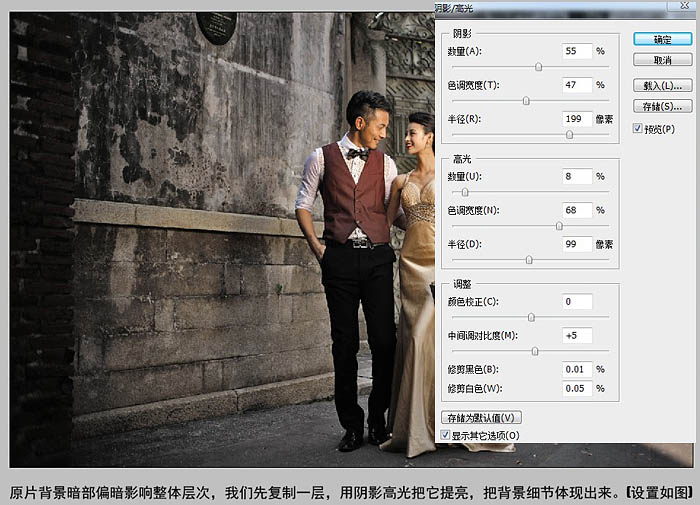
Task: Click the 阴影 group heading
Action: (x=462, y=33)
